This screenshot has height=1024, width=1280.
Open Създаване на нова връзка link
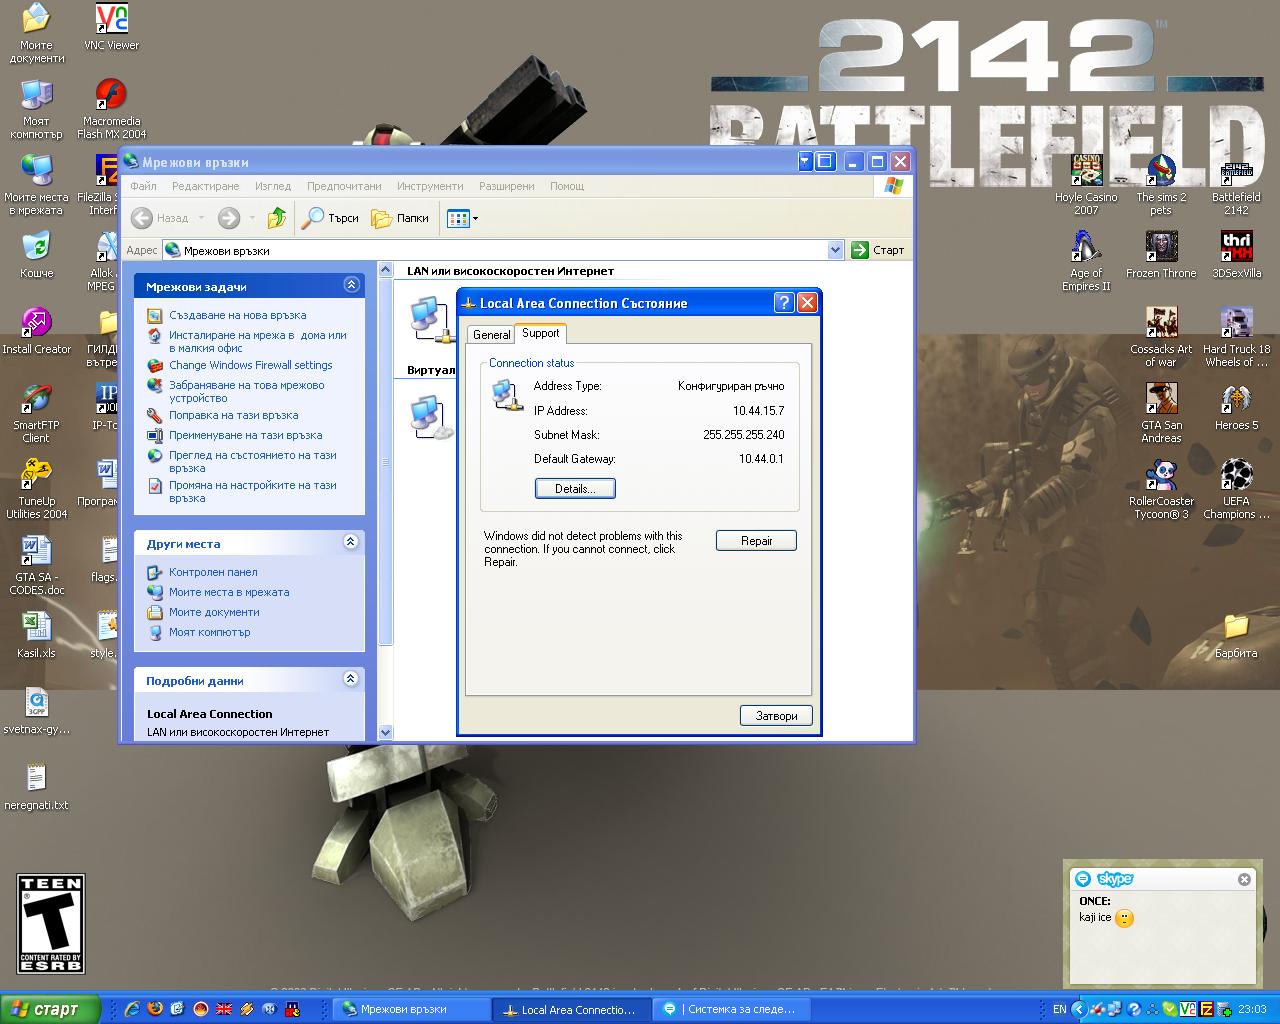tap(237, 315)
